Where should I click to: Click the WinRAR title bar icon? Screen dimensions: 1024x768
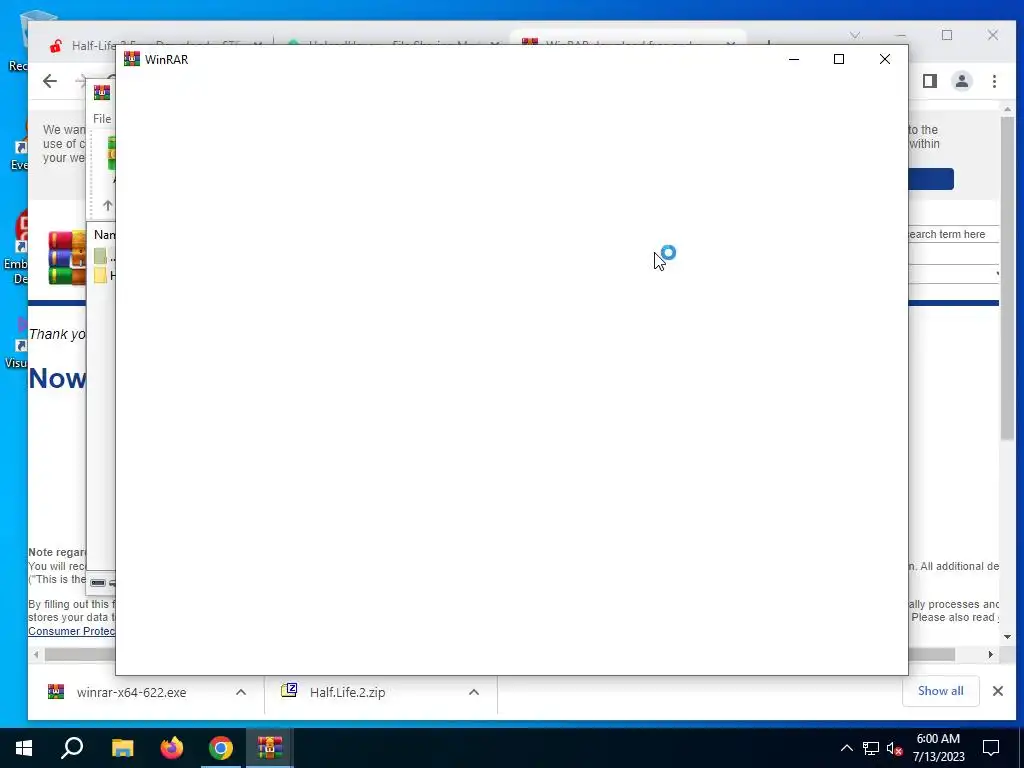pos(132,59)
